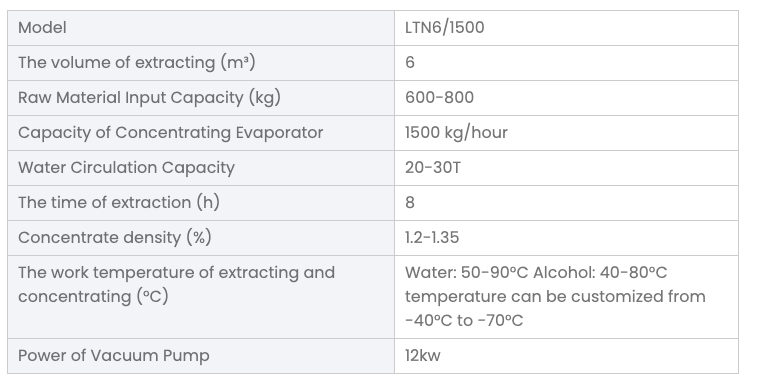Select the 12kw power value

click(422, 356)
